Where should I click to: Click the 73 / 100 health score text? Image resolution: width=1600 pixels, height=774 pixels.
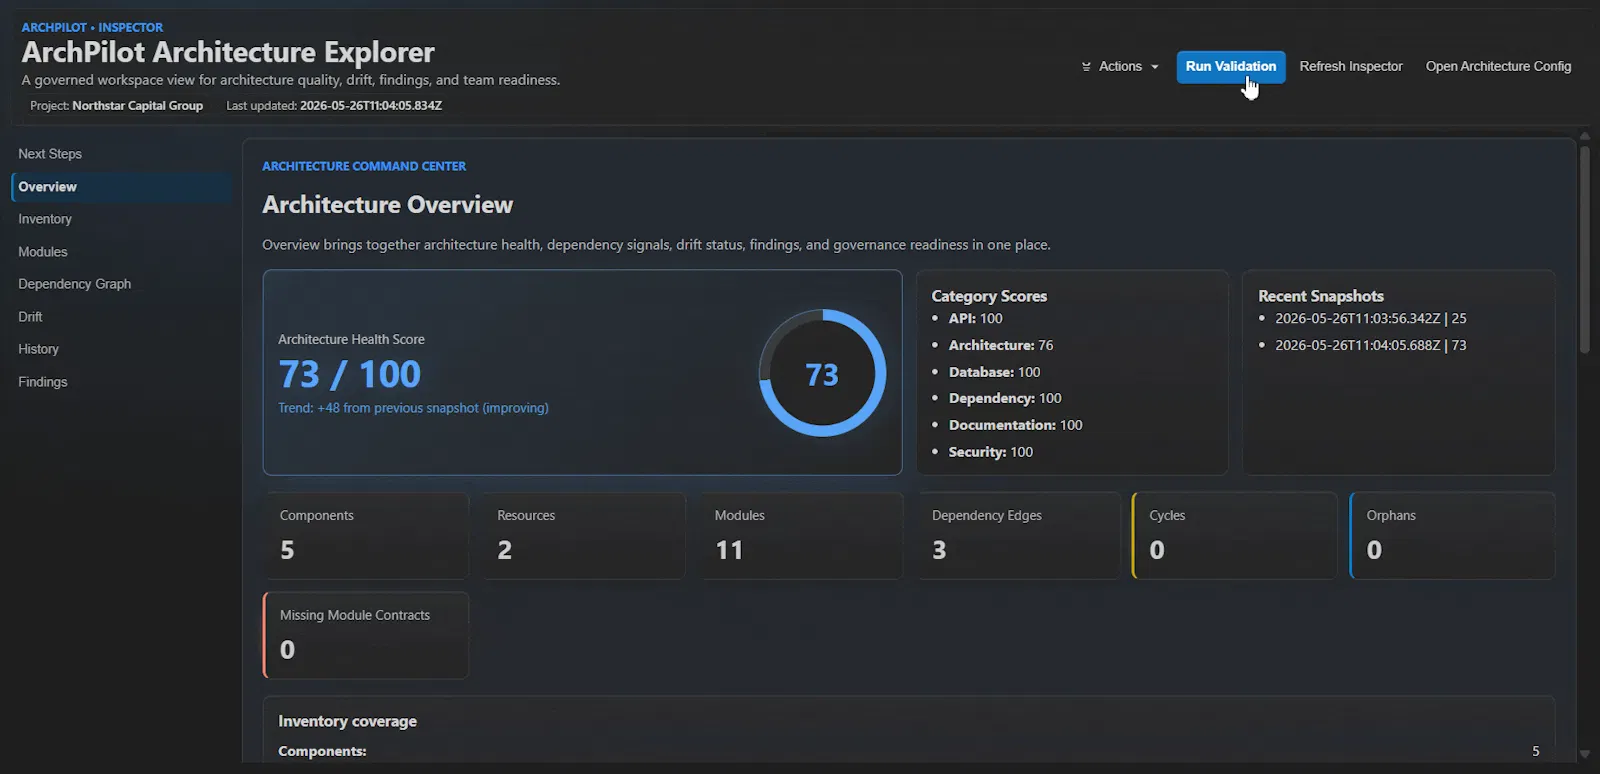point(349,374)
